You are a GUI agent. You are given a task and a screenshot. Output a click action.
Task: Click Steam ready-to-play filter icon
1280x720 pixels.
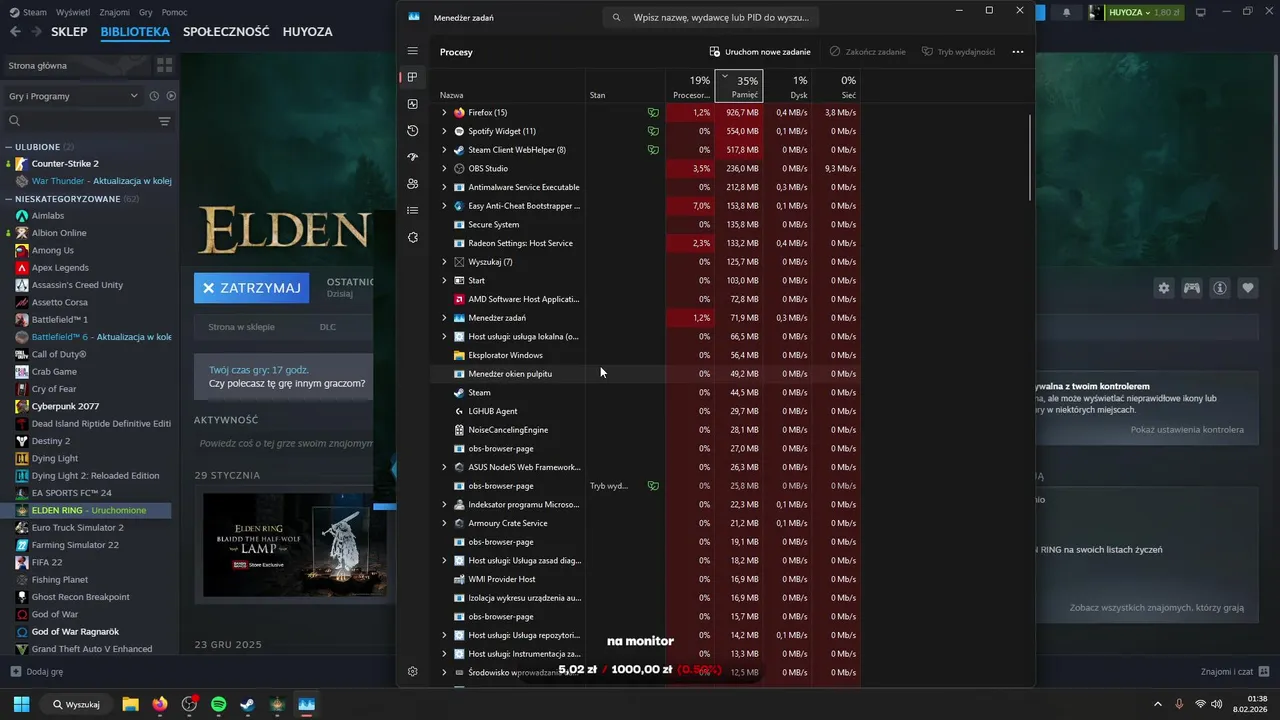(171, 96)
